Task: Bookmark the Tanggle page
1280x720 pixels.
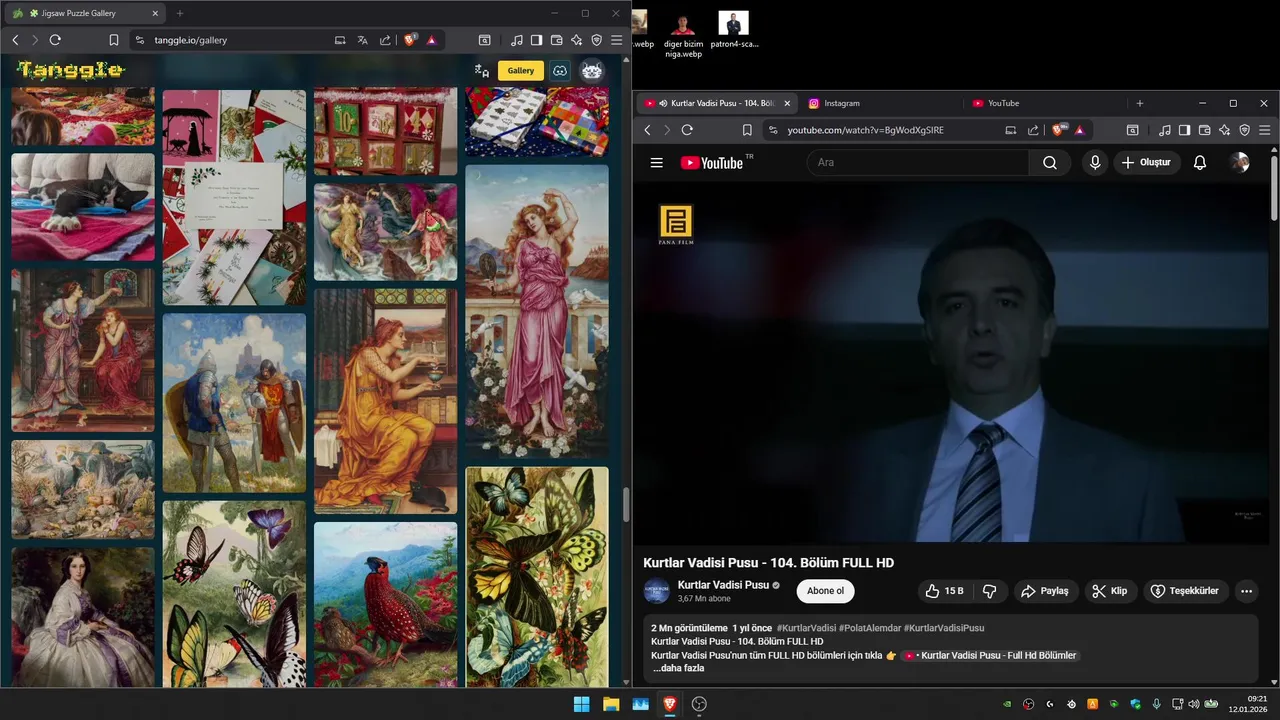Action: pyautogui.click(x=114, y=40)
